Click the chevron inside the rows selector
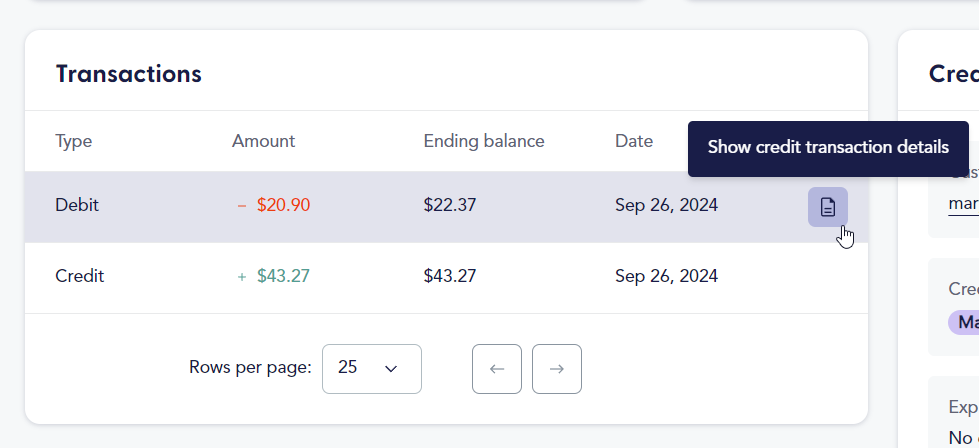Screen dimensions: 979x448 [391, 369]
